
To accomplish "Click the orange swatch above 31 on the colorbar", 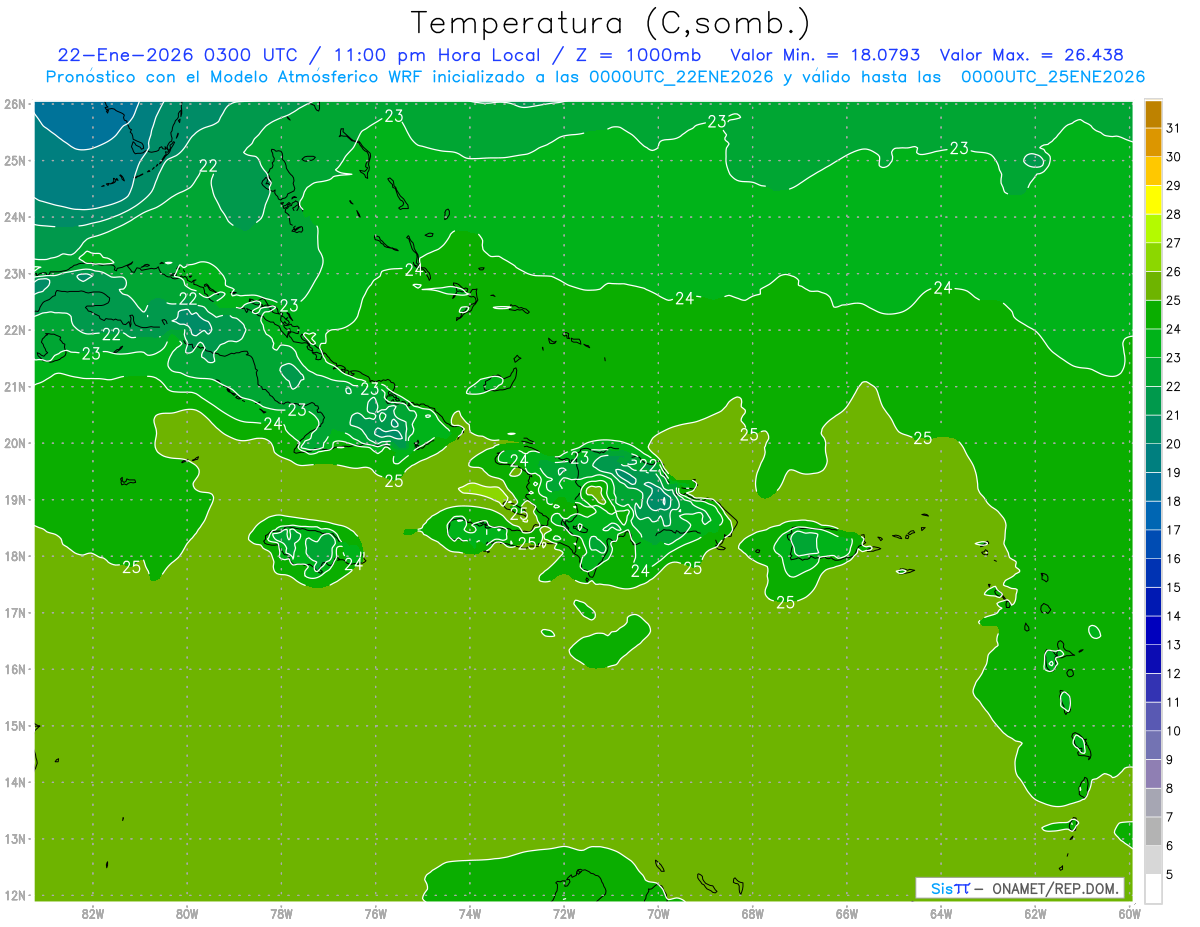I will coord(1153,114).
